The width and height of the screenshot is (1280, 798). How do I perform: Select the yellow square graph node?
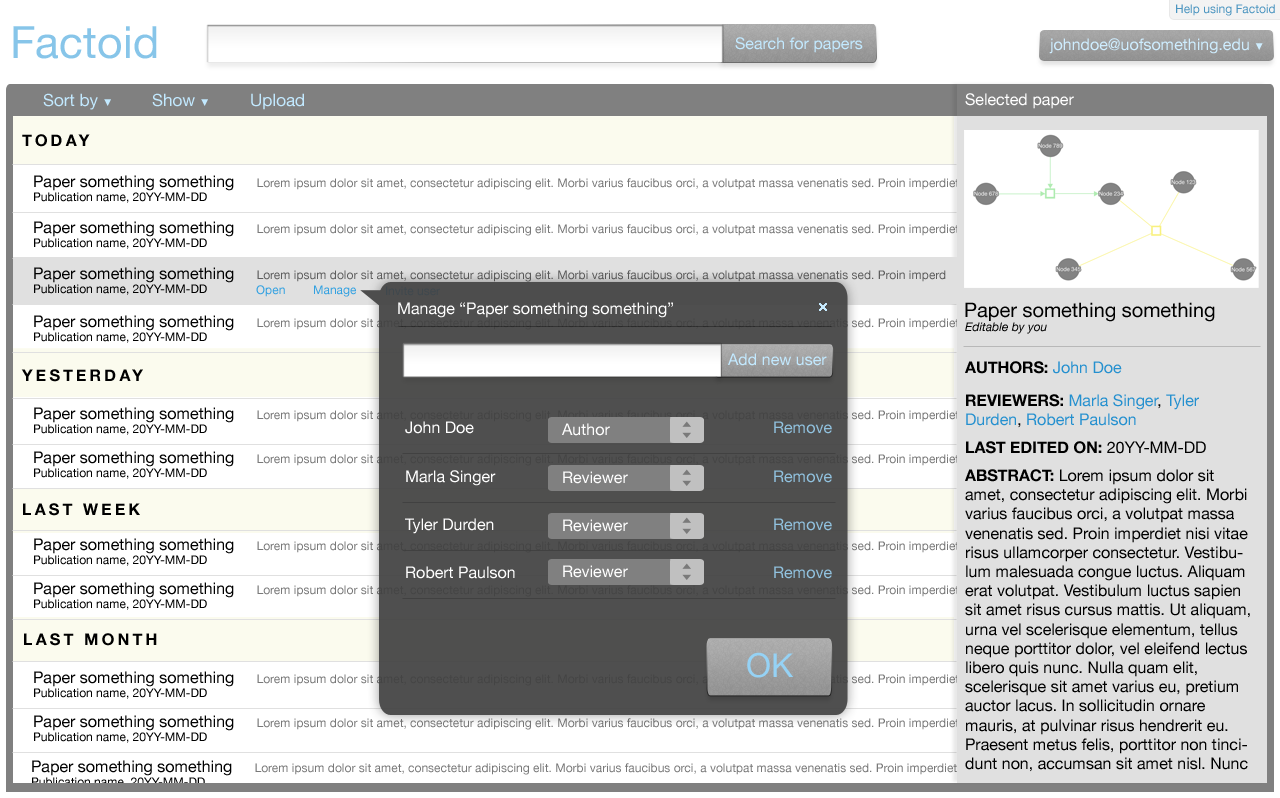coord(1156,231)
